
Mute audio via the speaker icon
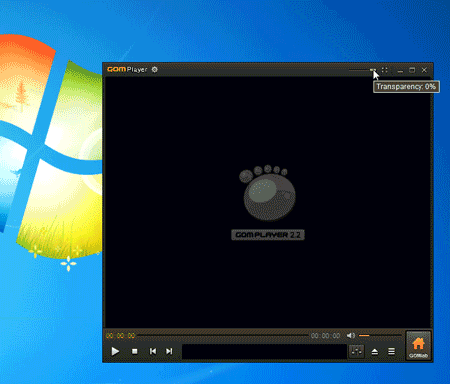pos(350,335)
